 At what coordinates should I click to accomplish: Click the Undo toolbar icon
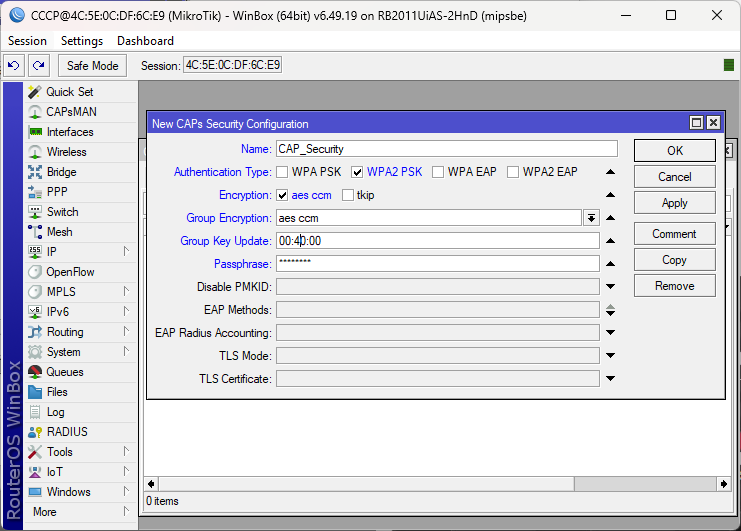point(14,65)
